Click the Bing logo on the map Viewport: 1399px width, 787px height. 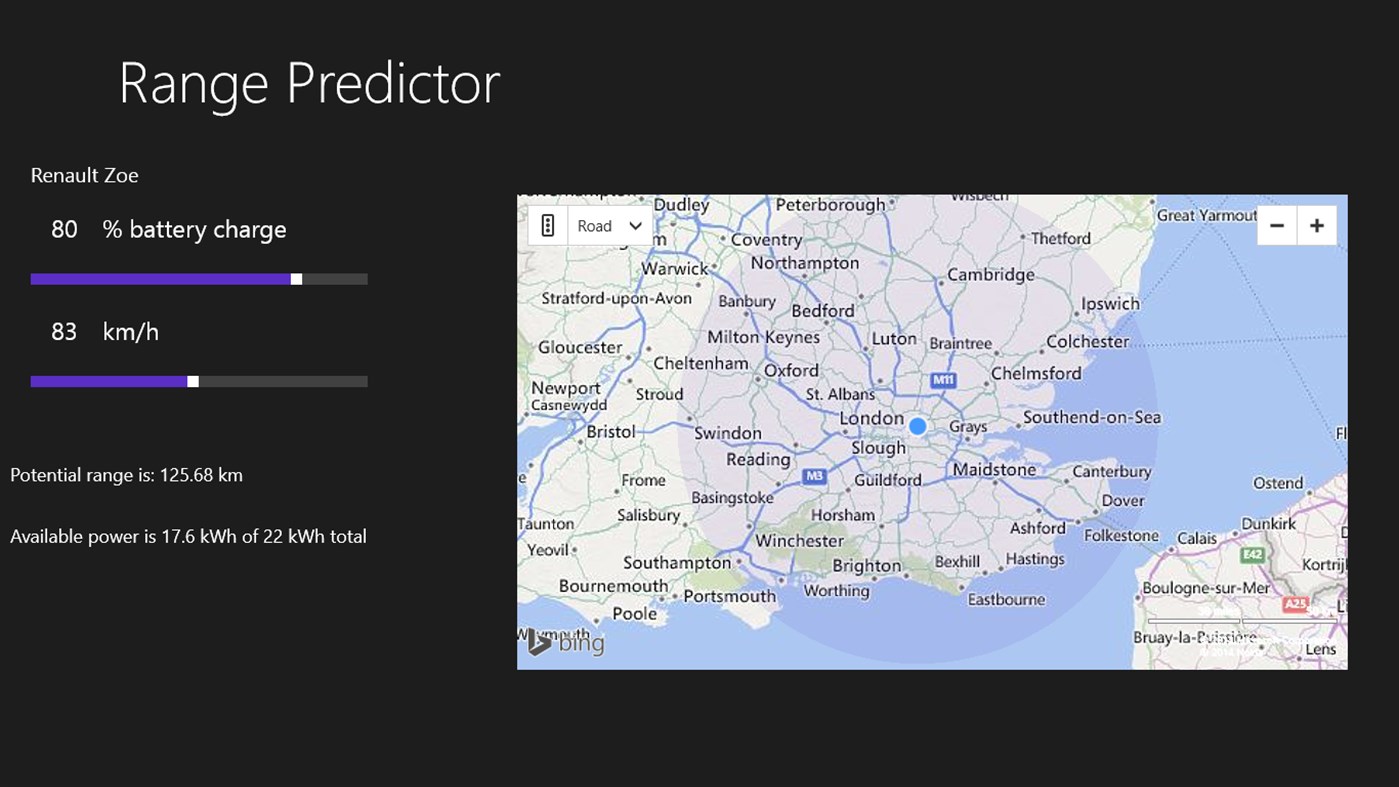pyautogui.click(x=567, y=643)
